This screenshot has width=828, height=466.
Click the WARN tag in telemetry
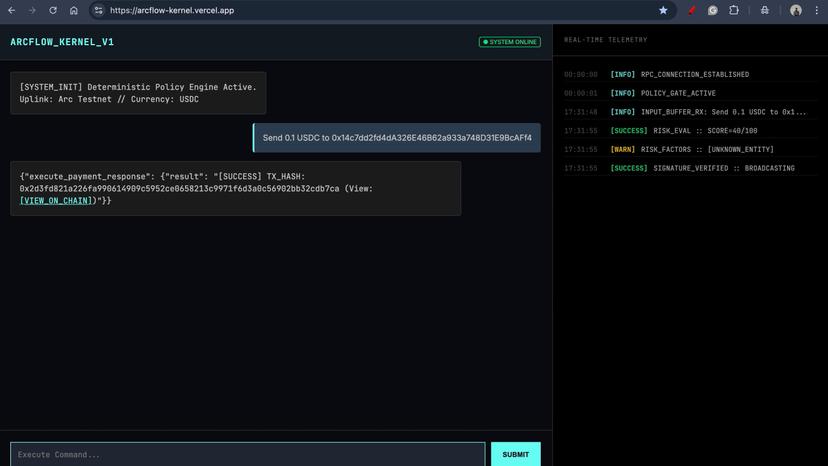(623, 150)
